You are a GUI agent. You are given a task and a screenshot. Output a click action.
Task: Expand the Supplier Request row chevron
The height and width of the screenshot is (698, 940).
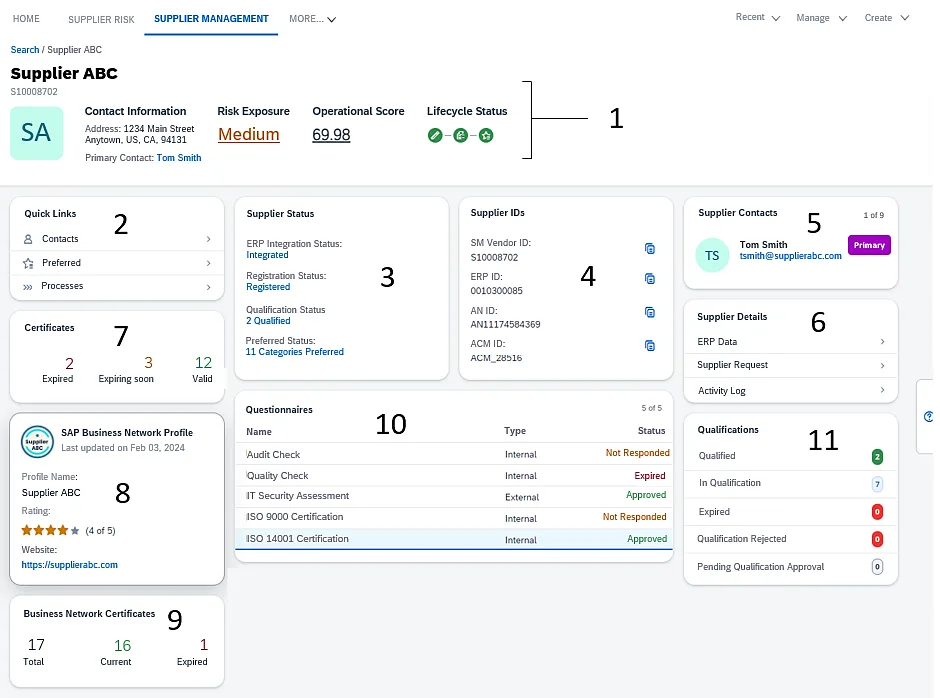882,366
